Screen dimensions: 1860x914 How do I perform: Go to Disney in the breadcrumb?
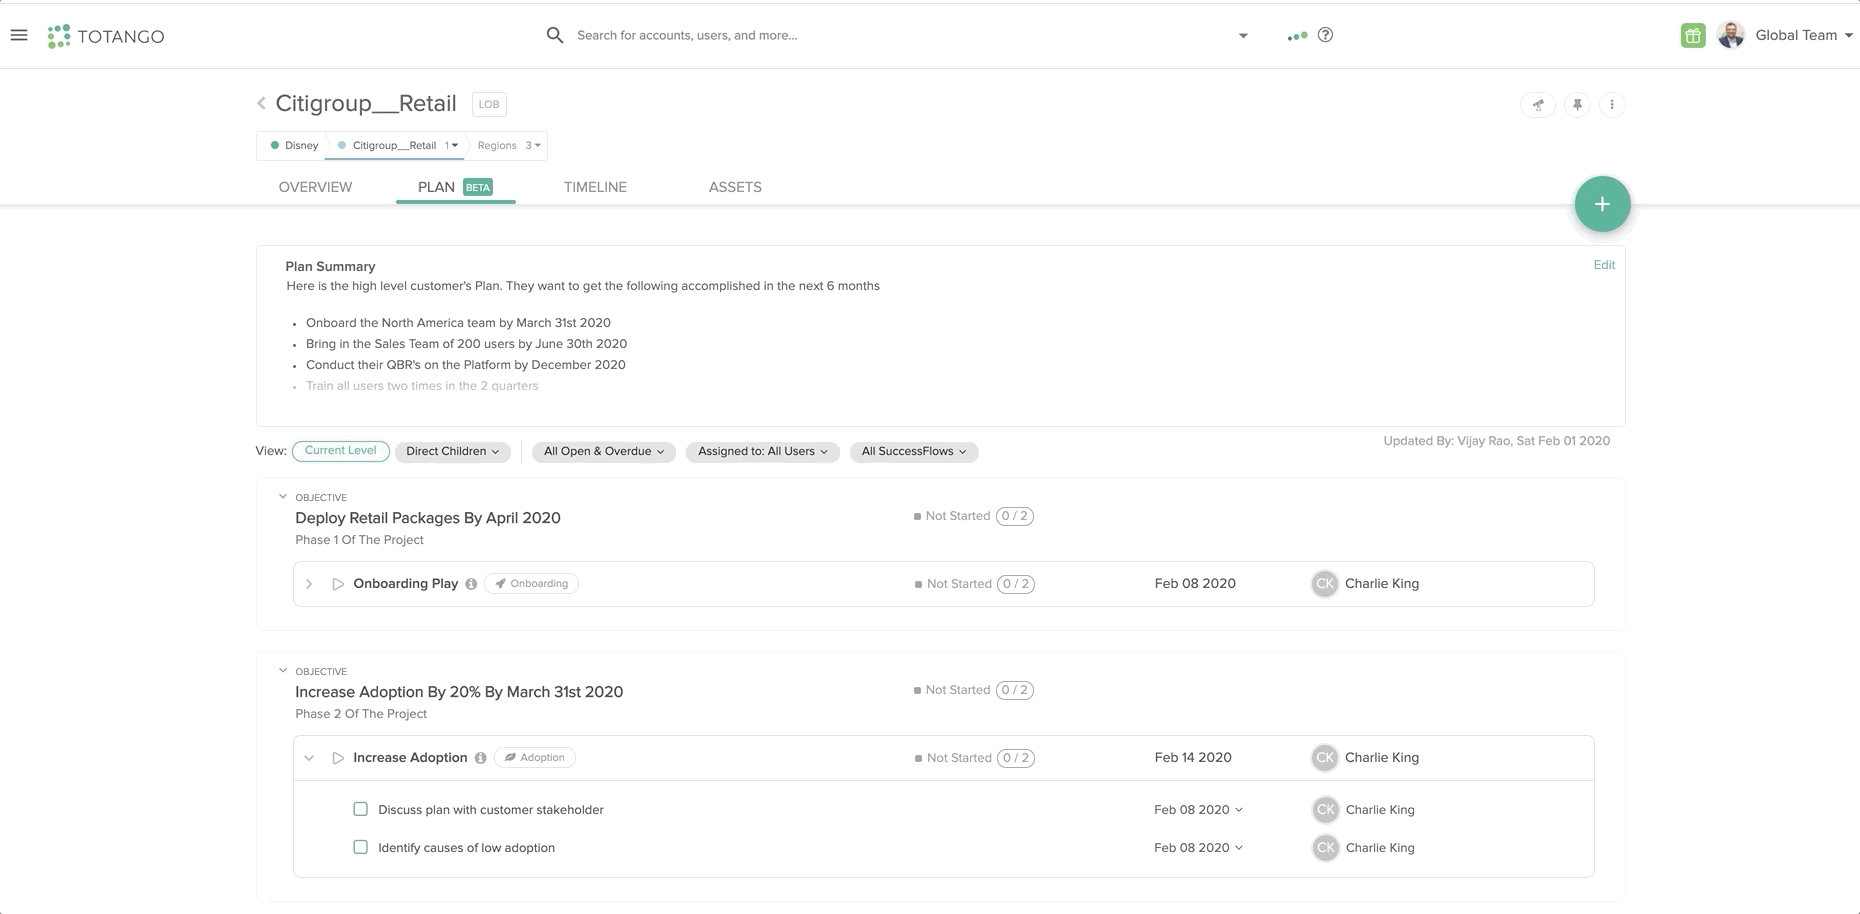(x=295, y=146)
